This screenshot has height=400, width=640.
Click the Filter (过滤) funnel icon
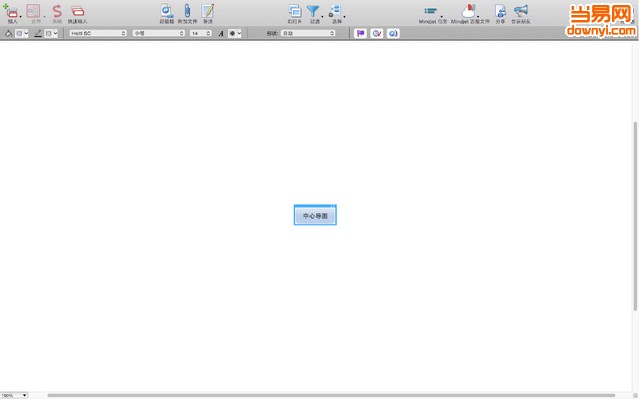coord(313,11)
